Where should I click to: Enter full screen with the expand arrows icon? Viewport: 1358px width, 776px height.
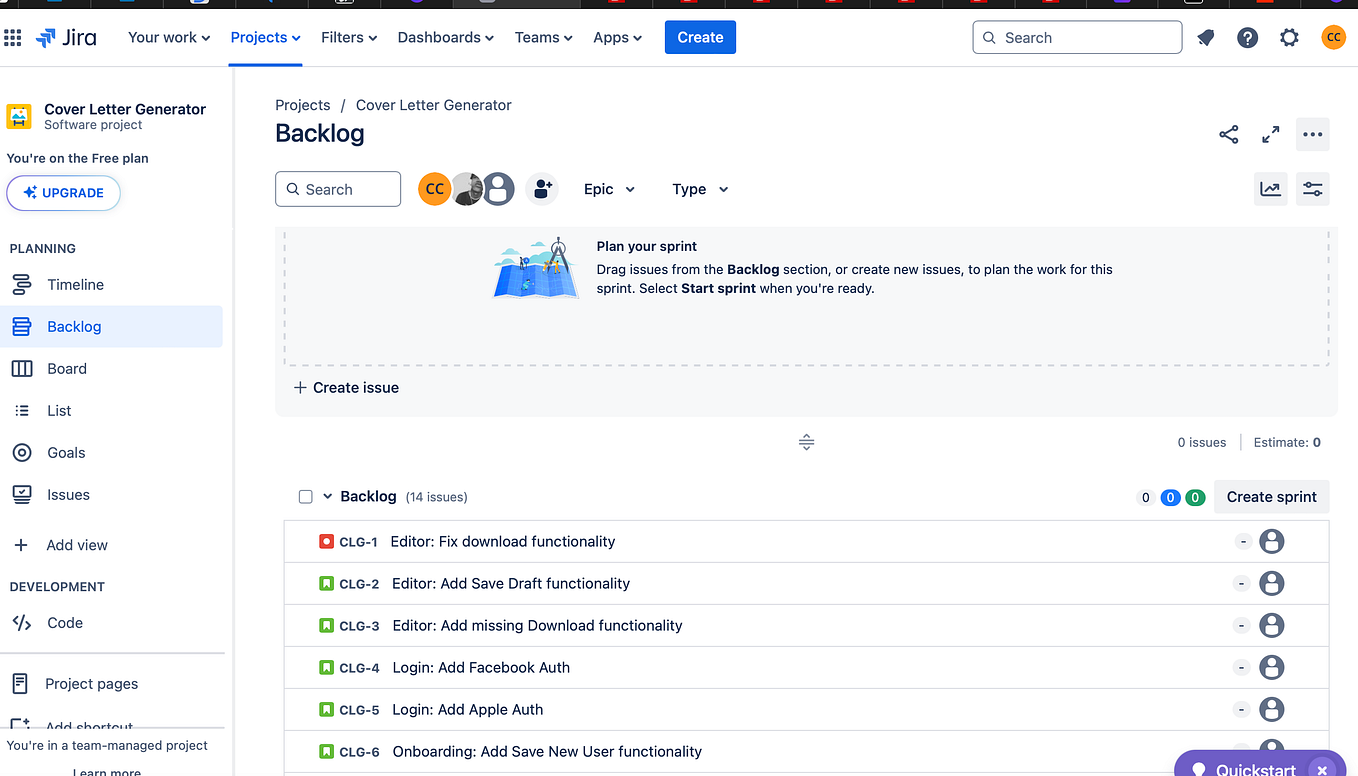click(1271, 134)
